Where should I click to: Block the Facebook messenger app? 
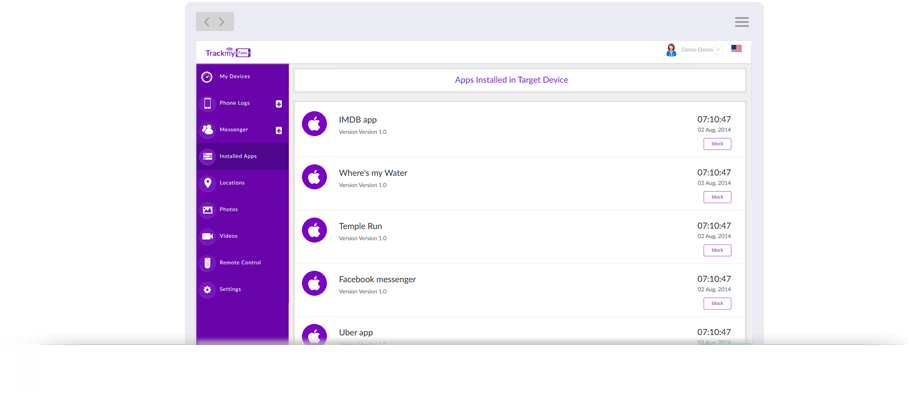click(x=717, y=304)
